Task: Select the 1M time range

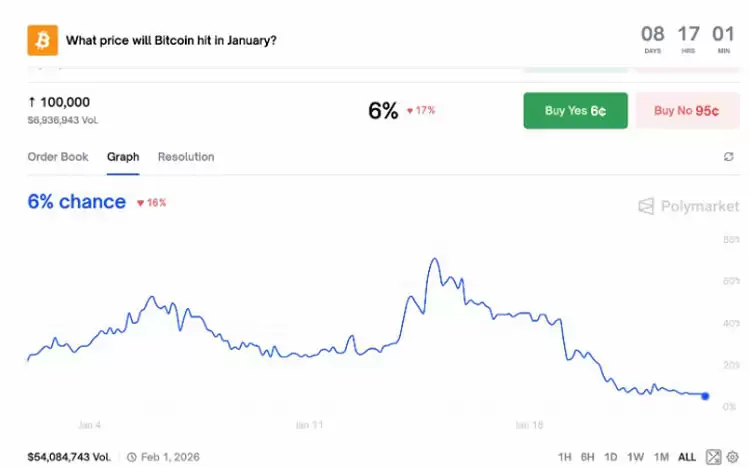Action: [x=661, y=457]
